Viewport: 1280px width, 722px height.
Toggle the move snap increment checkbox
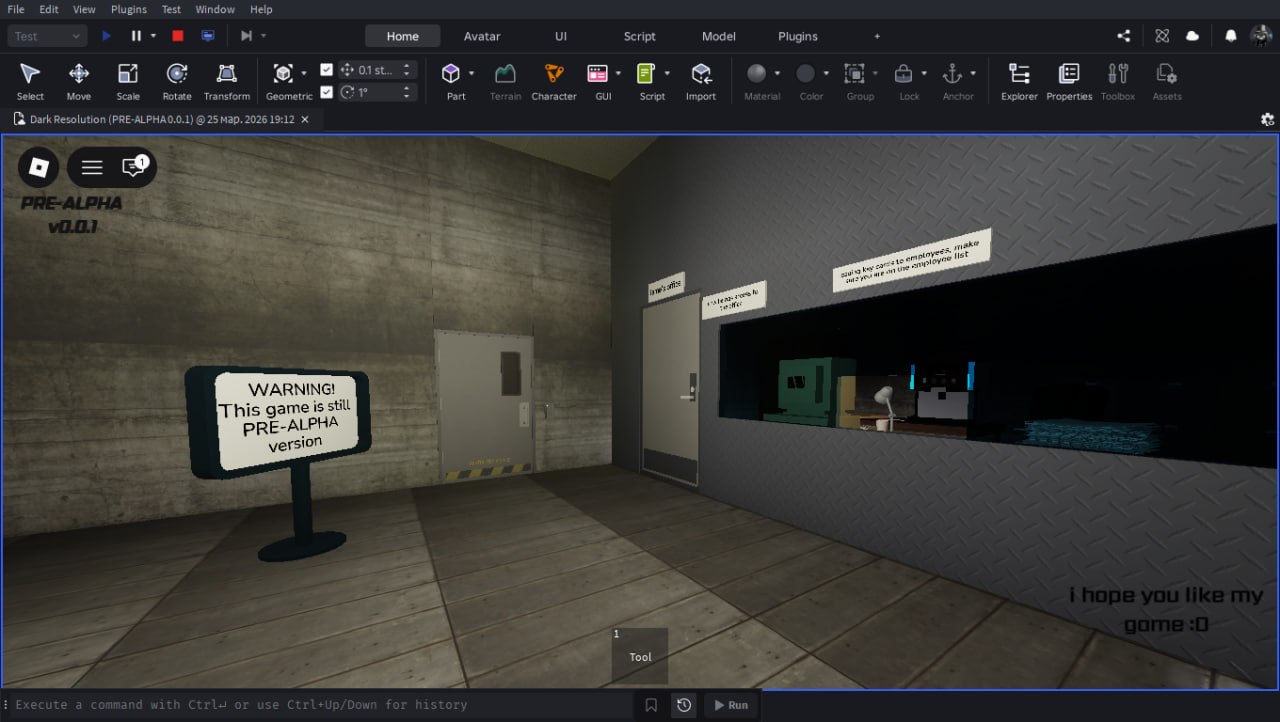point(326,70)
